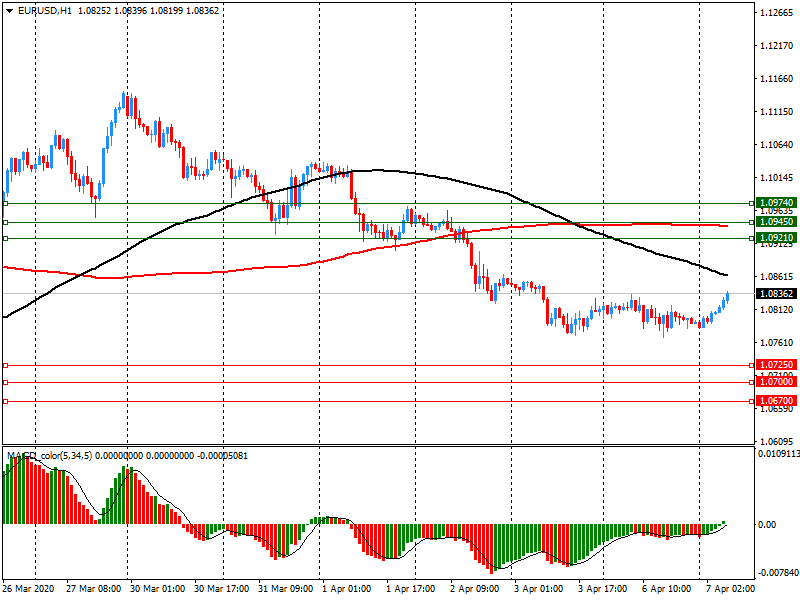The width and height of the screenshot is (800, 600).
Task: Click the 1.12665 price scale value
Action: (x=777, y=13)
